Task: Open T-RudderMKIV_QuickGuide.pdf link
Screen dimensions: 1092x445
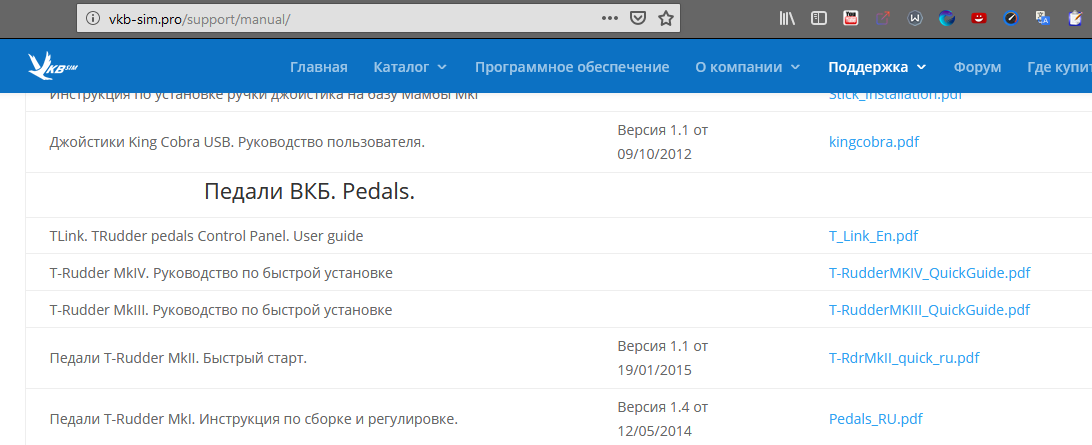Action: point(929,273)
